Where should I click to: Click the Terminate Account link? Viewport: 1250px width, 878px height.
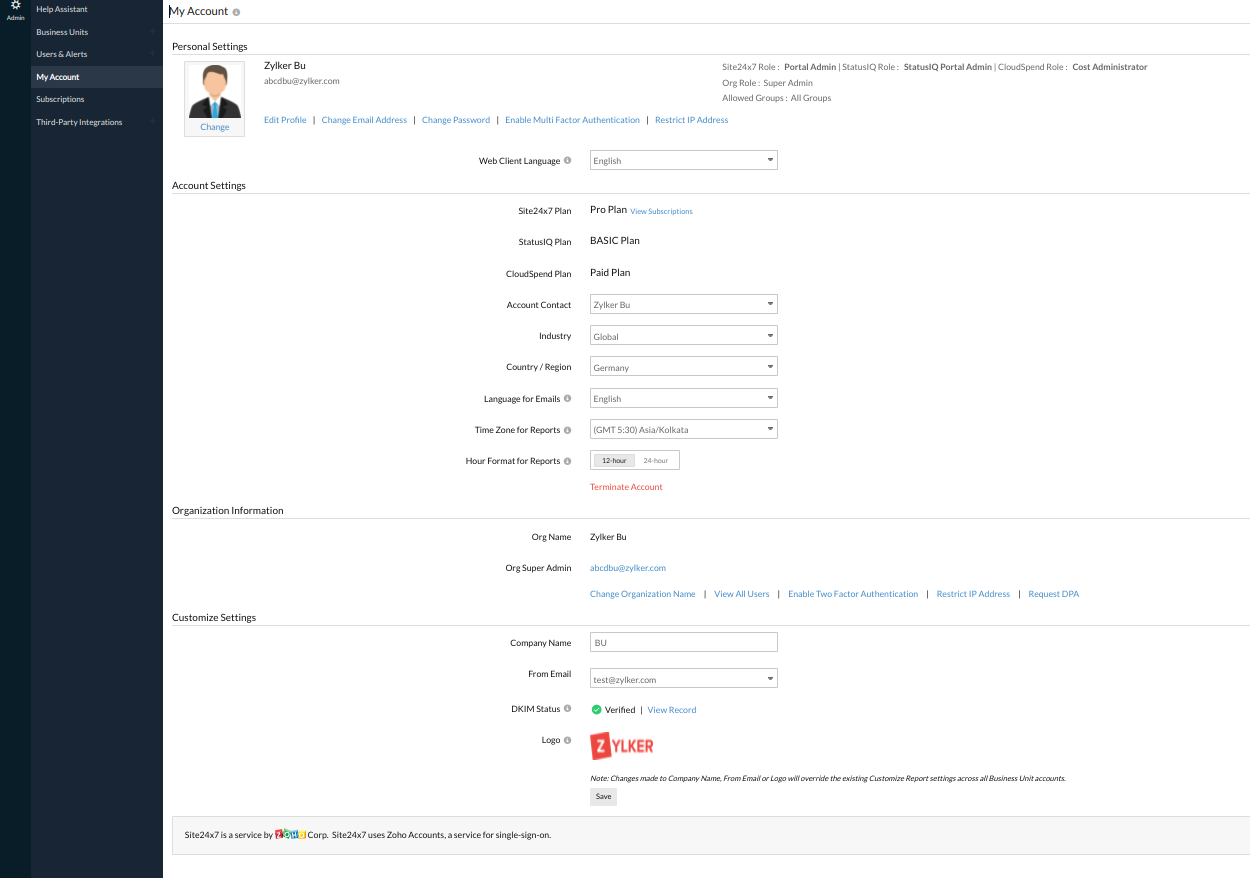[x=626, y=487]
